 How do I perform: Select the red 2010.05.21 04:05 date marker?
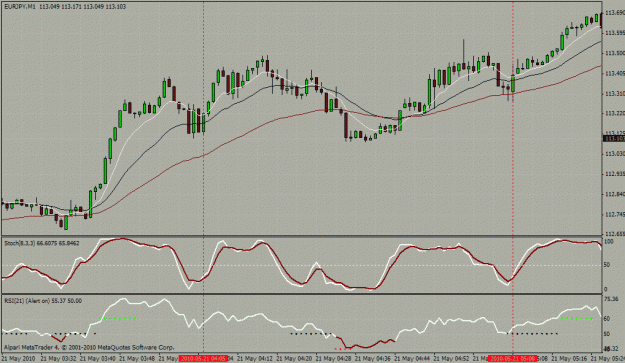click(203, 359)
